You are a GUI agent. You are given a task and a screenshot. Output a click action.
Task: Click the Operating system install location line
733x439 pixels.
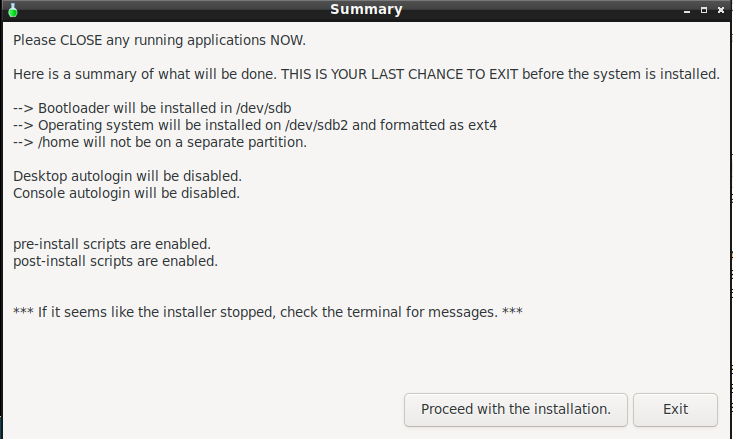255,125
